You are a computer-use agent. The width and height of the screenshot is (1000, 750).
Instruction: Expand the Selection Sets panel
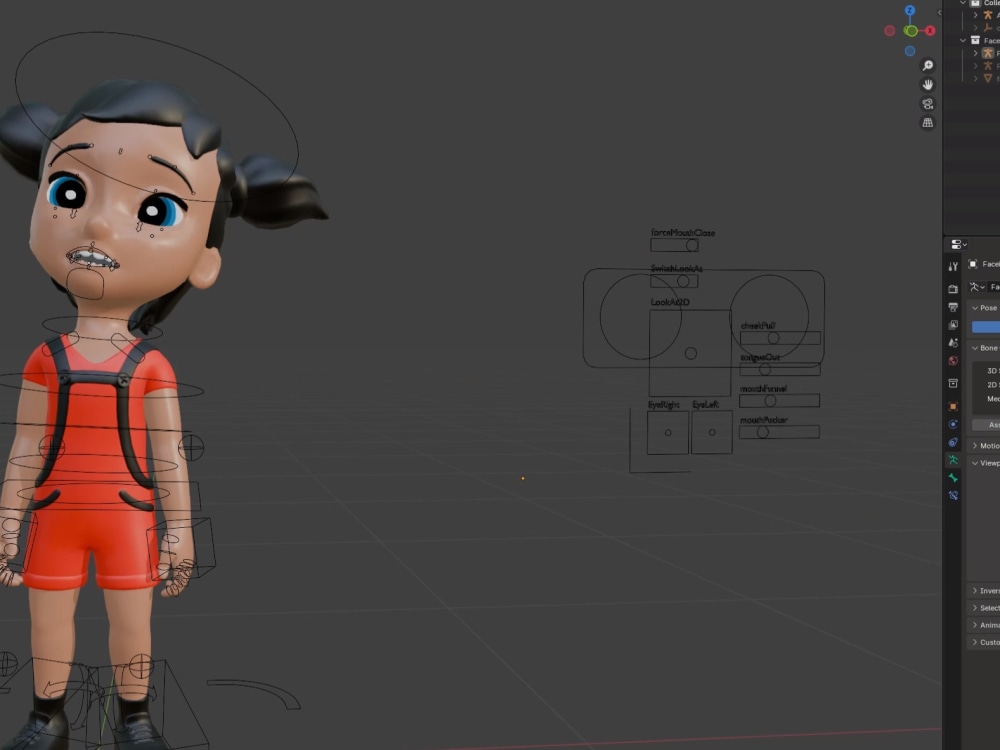pos(975,608)
